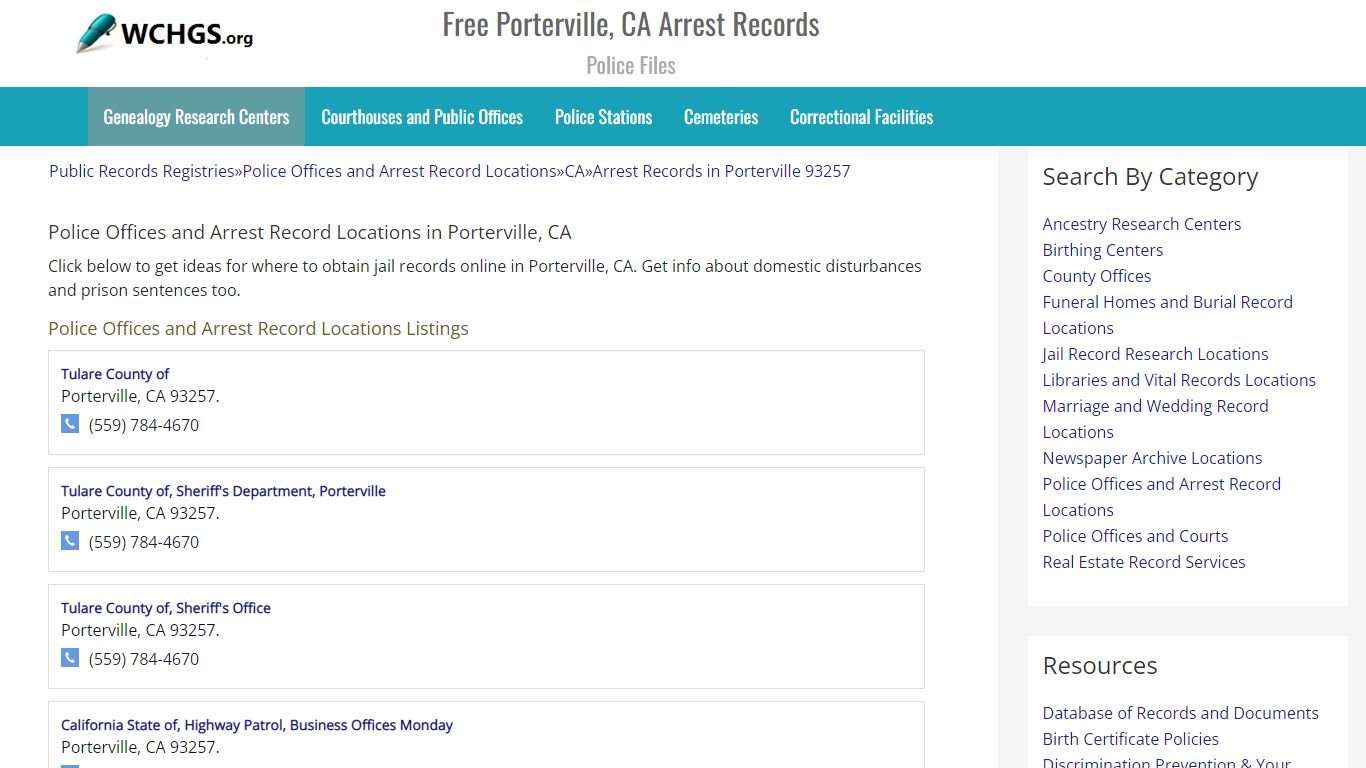Image resolution: width=1366 pixels, height=768 pixels.
Task: Open Courthouses and Public Offices menu
Action: tap(422, 117)
